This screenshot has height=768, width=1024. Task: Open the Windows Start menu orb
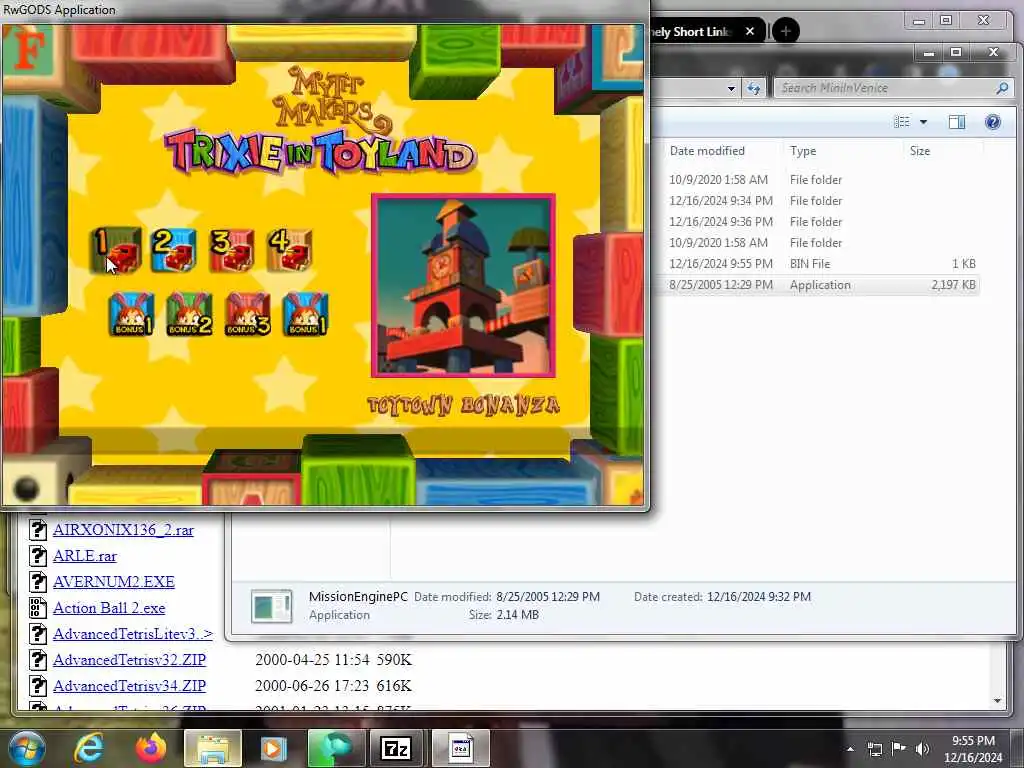coord(25,748)
